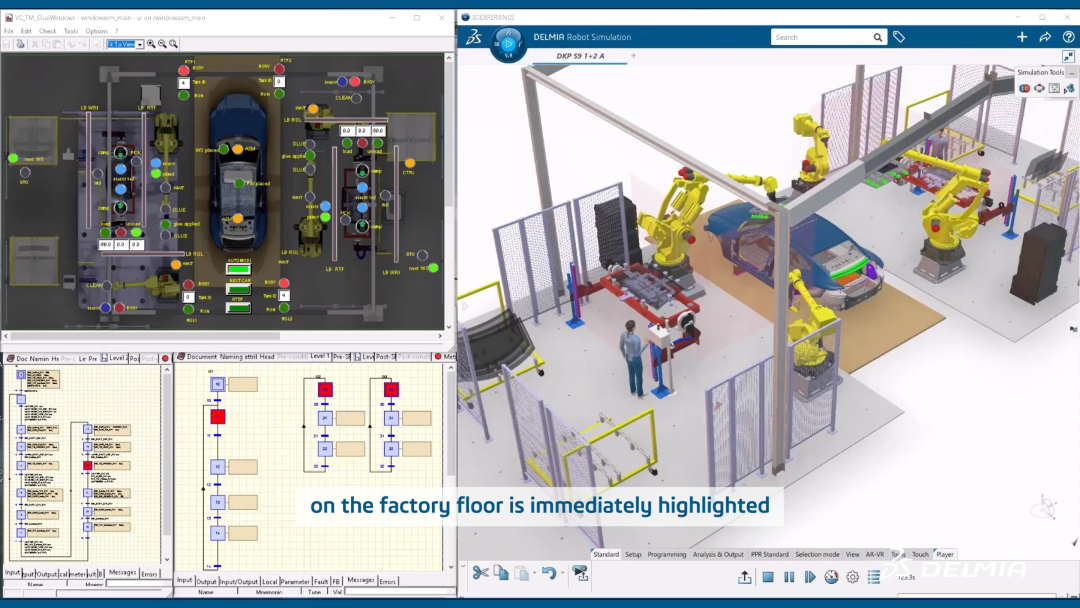Click red record icon in left pane header
Viewport: 1080px width, 608px height.
point(165,358)
